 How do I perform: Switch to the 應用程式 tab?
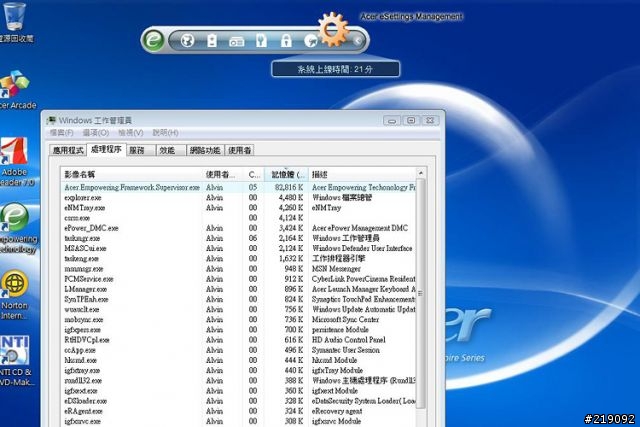(x=68, y=150)
